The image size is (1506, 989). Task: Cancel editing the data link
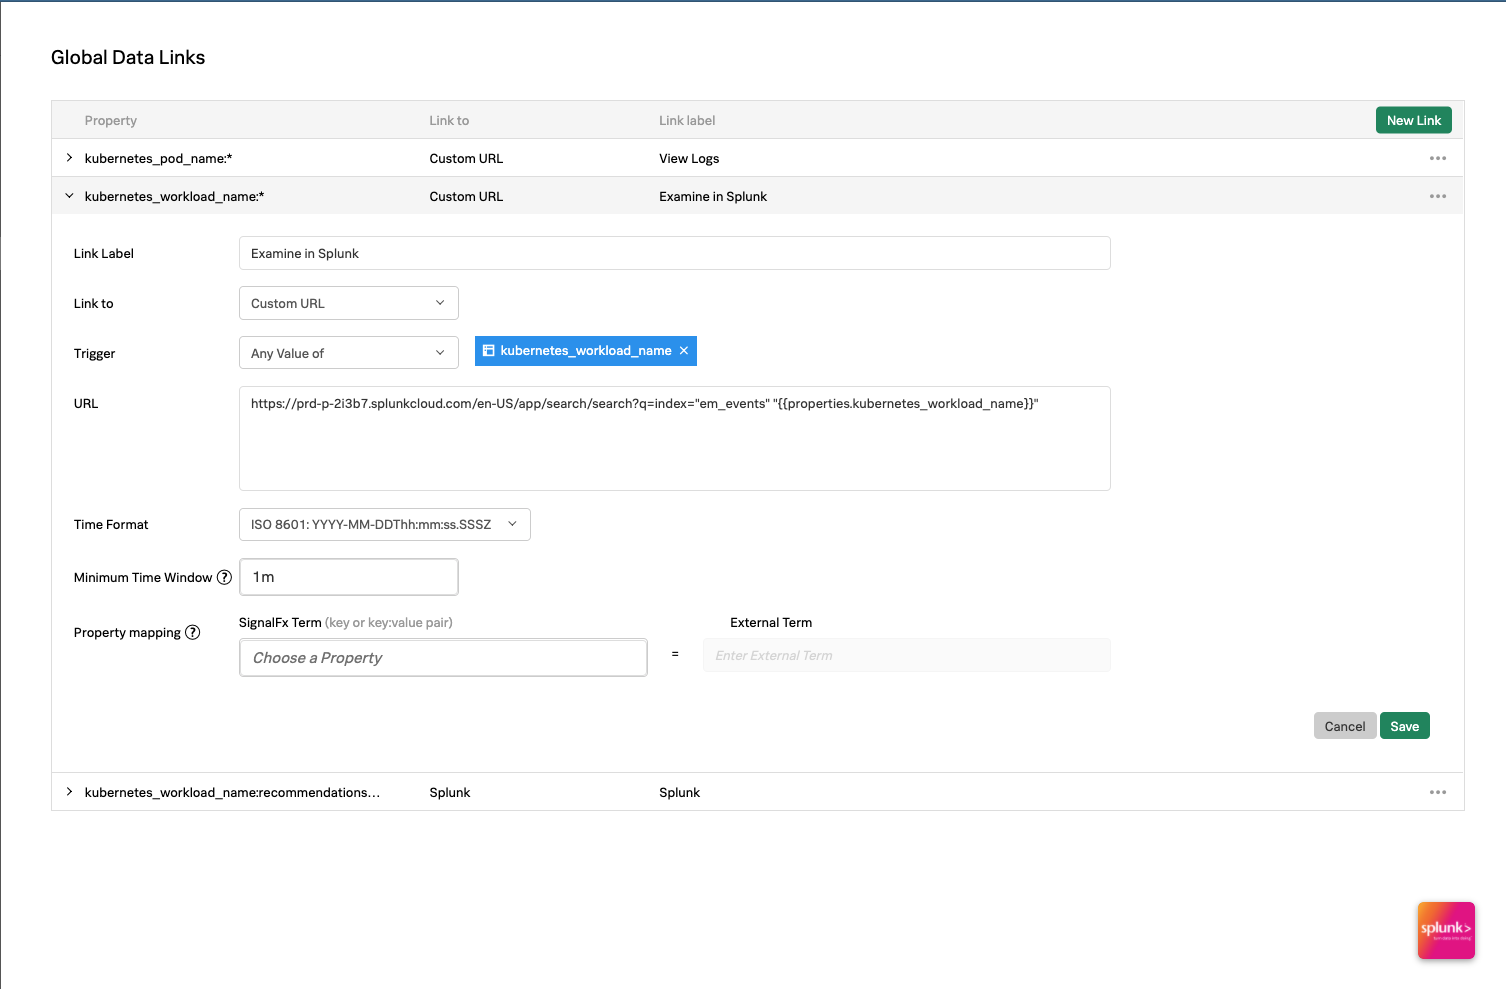[x=1344, y=726]
